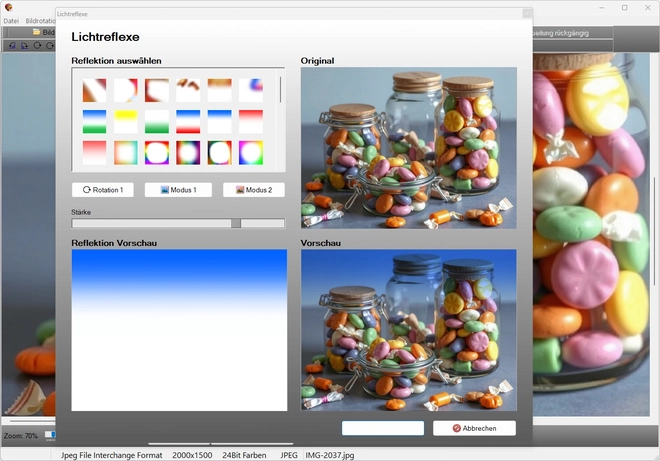Click the Original preview image
This screenshot has width=660, height=461.
click(x=408, y=149)
